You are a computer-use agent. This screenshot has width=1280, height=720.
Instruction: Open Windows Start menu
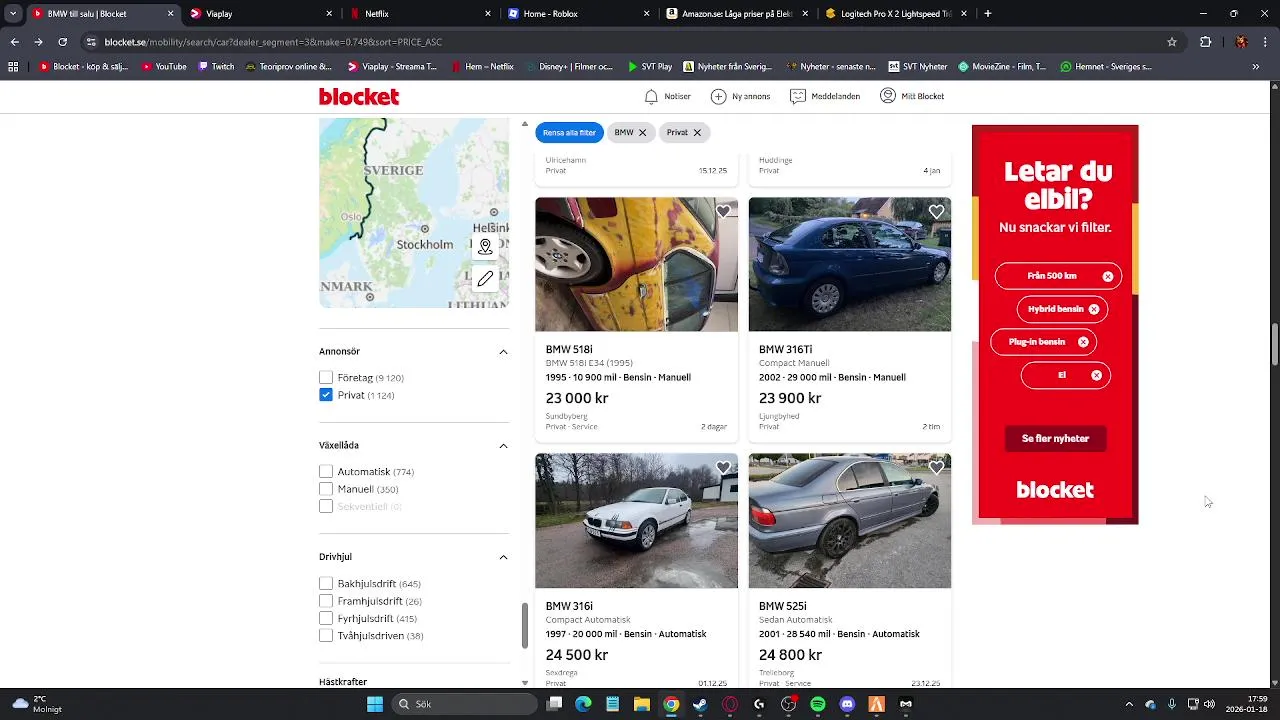(x=375, y=704)
